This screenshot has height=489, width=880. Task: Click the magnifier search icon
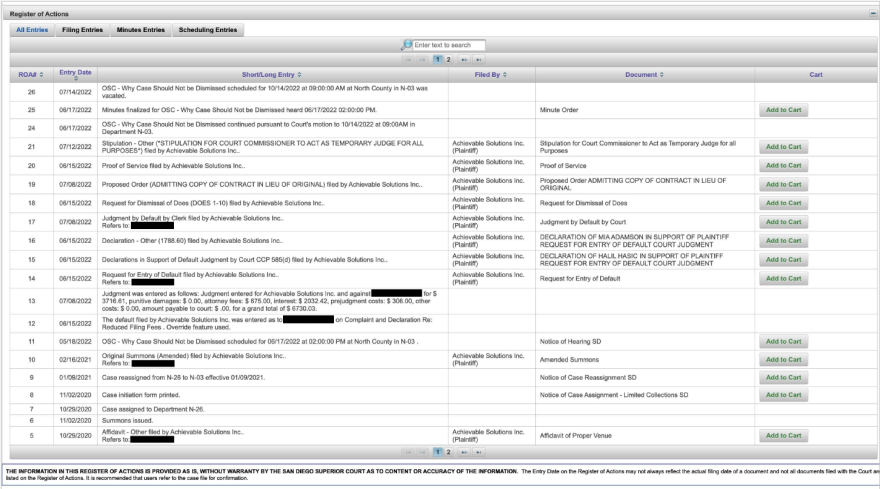pyautogui.click(x=408, y=45)
